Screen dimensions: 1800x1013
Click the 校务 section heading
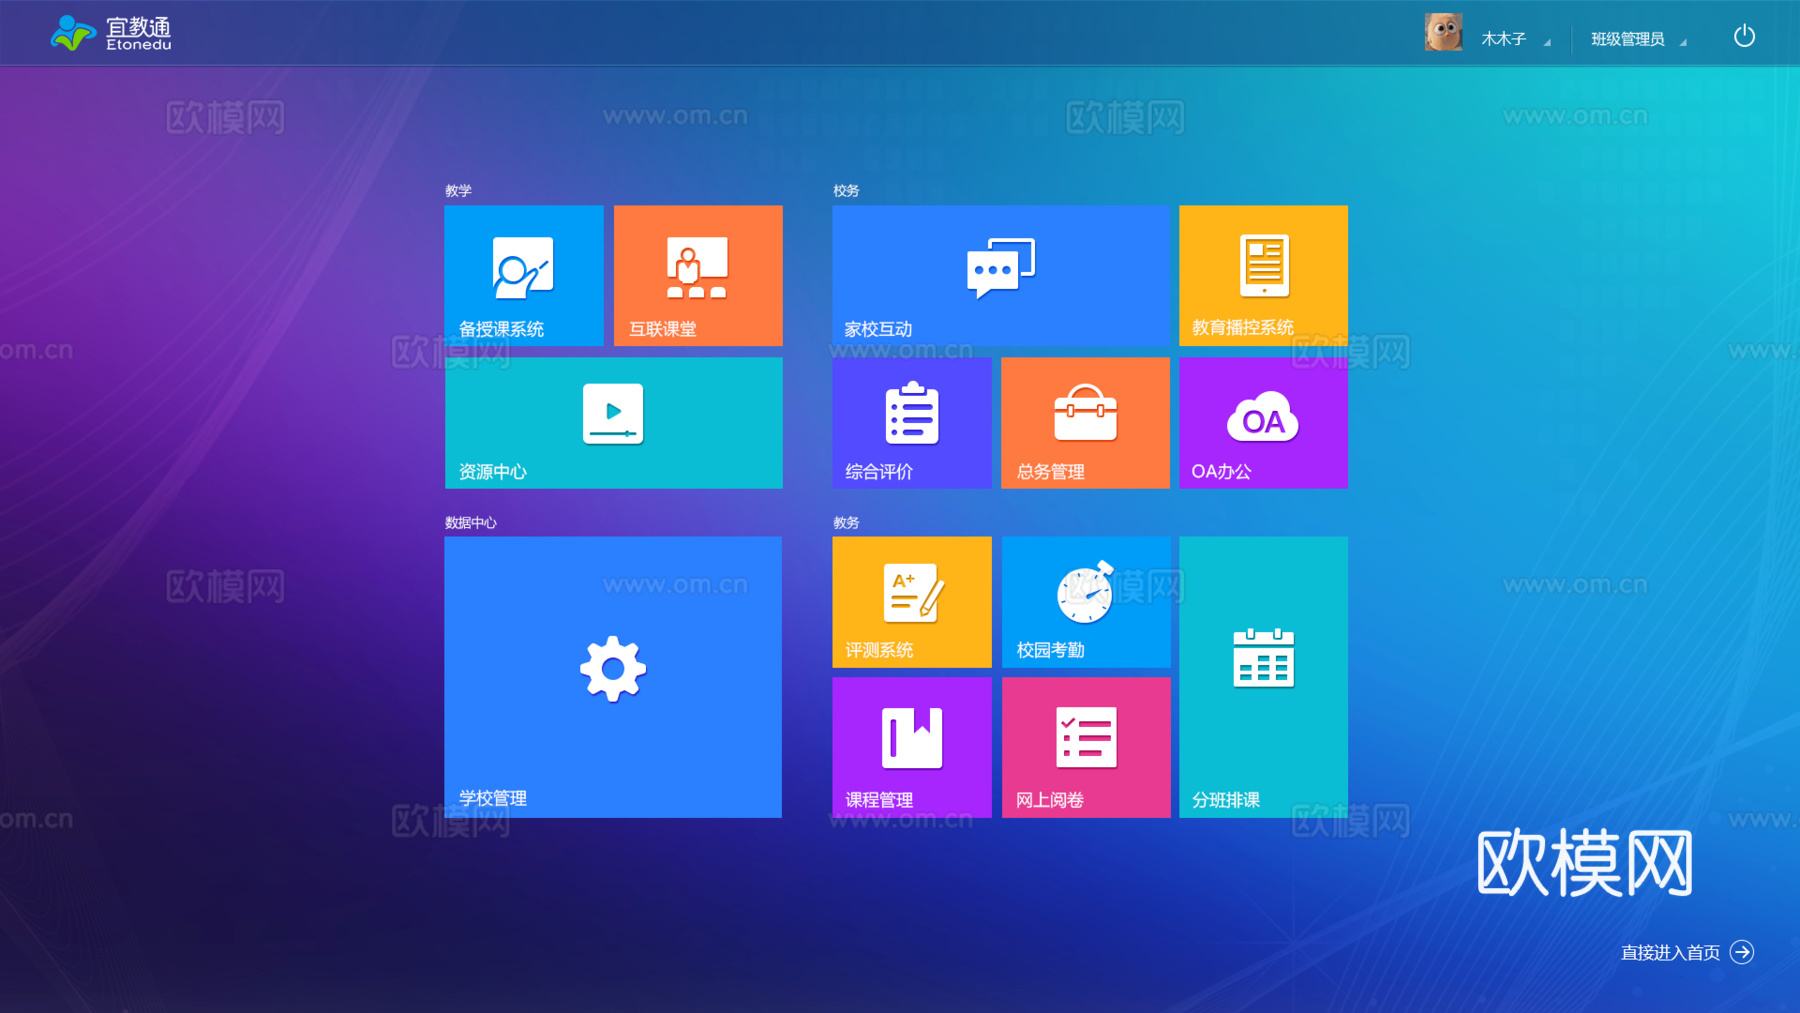(846, 190)
